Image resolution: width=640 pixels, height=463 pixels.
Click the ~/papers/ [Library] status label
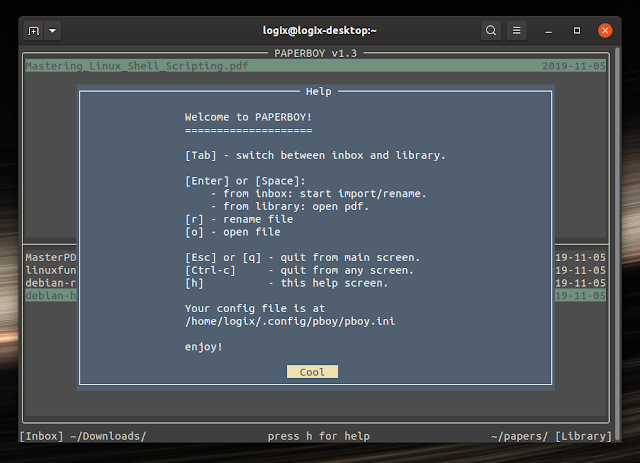[x=551, y=436]
